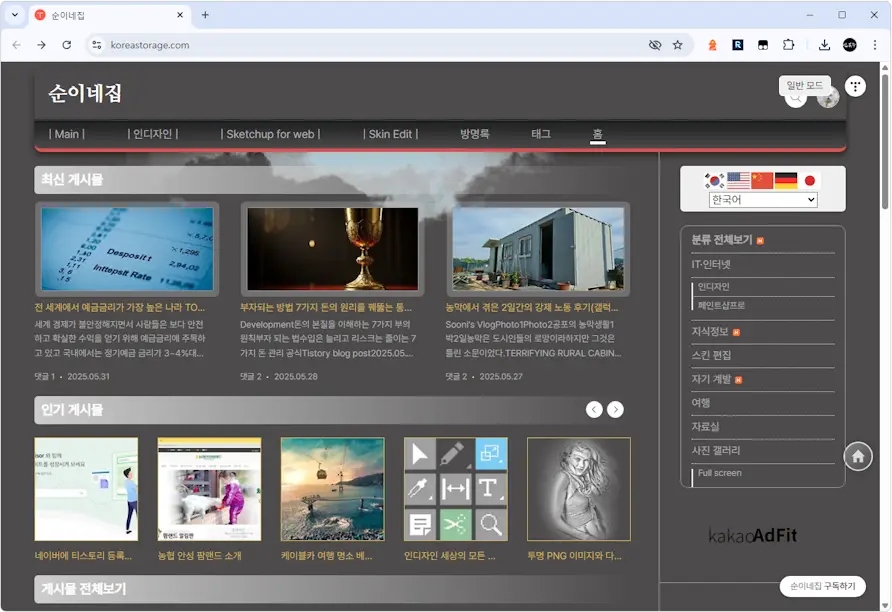This screenshot has width=892, height=612.
Task: Toggle 일반 모드 display mode
Action: [x=804, y=85]
